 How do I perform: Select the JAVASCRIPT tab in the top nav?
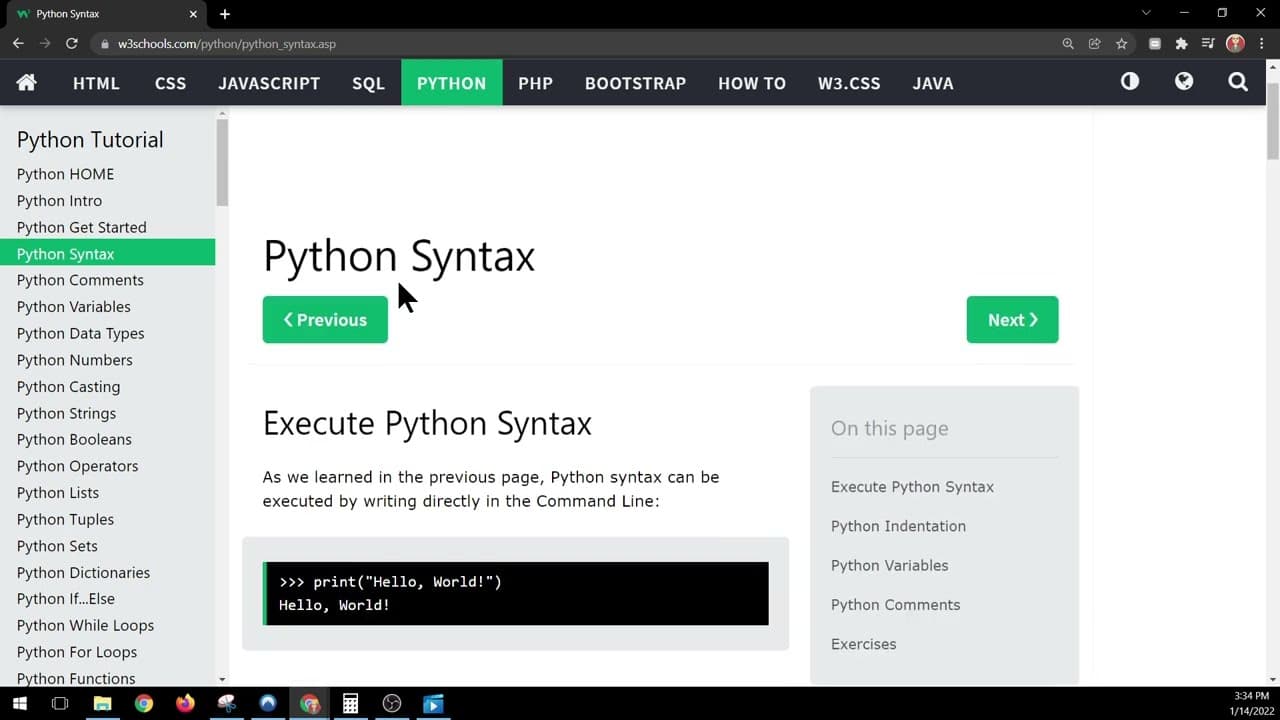(x=269, y=83)
